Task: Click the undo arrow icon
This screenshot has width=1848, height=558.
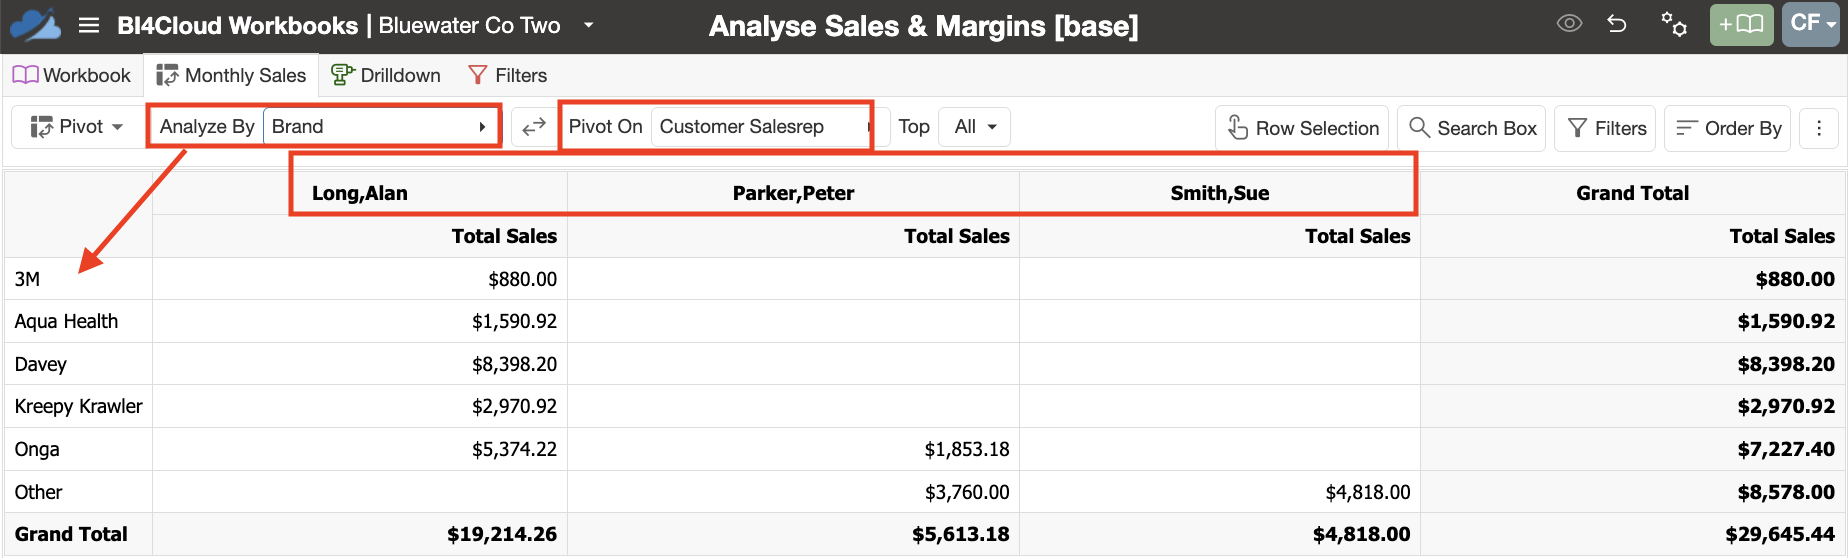Action: (1617, 23)
